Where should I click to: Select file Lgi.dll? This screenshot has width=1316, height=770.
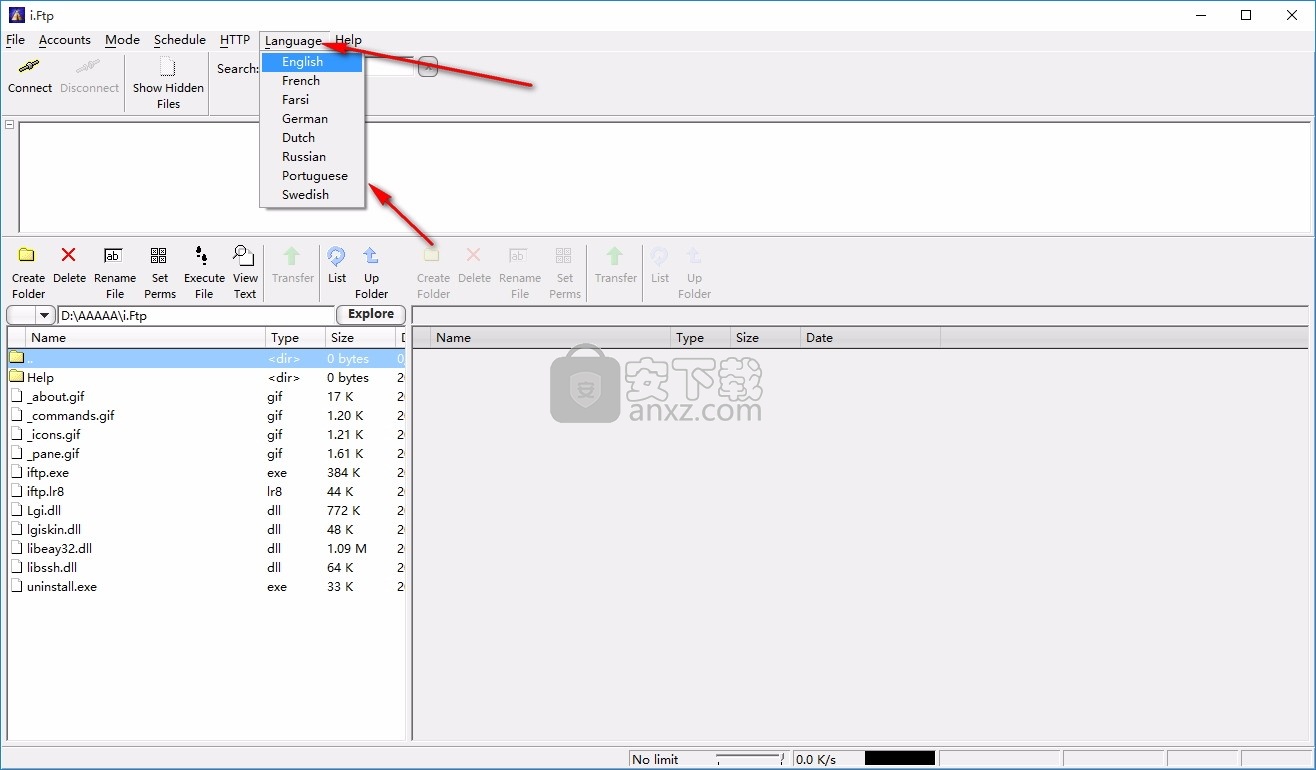206,511
